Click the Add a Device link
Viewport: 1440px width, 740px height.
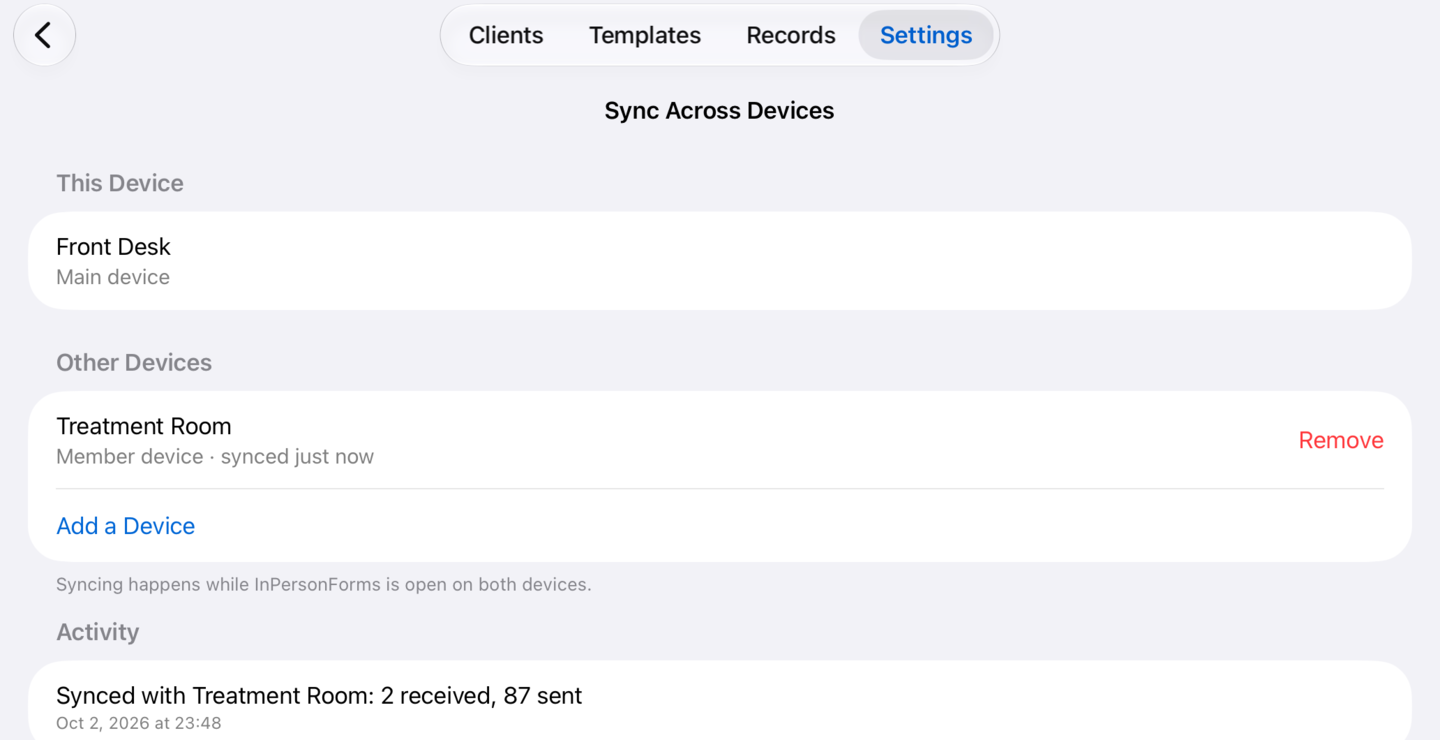click(126, 526)
